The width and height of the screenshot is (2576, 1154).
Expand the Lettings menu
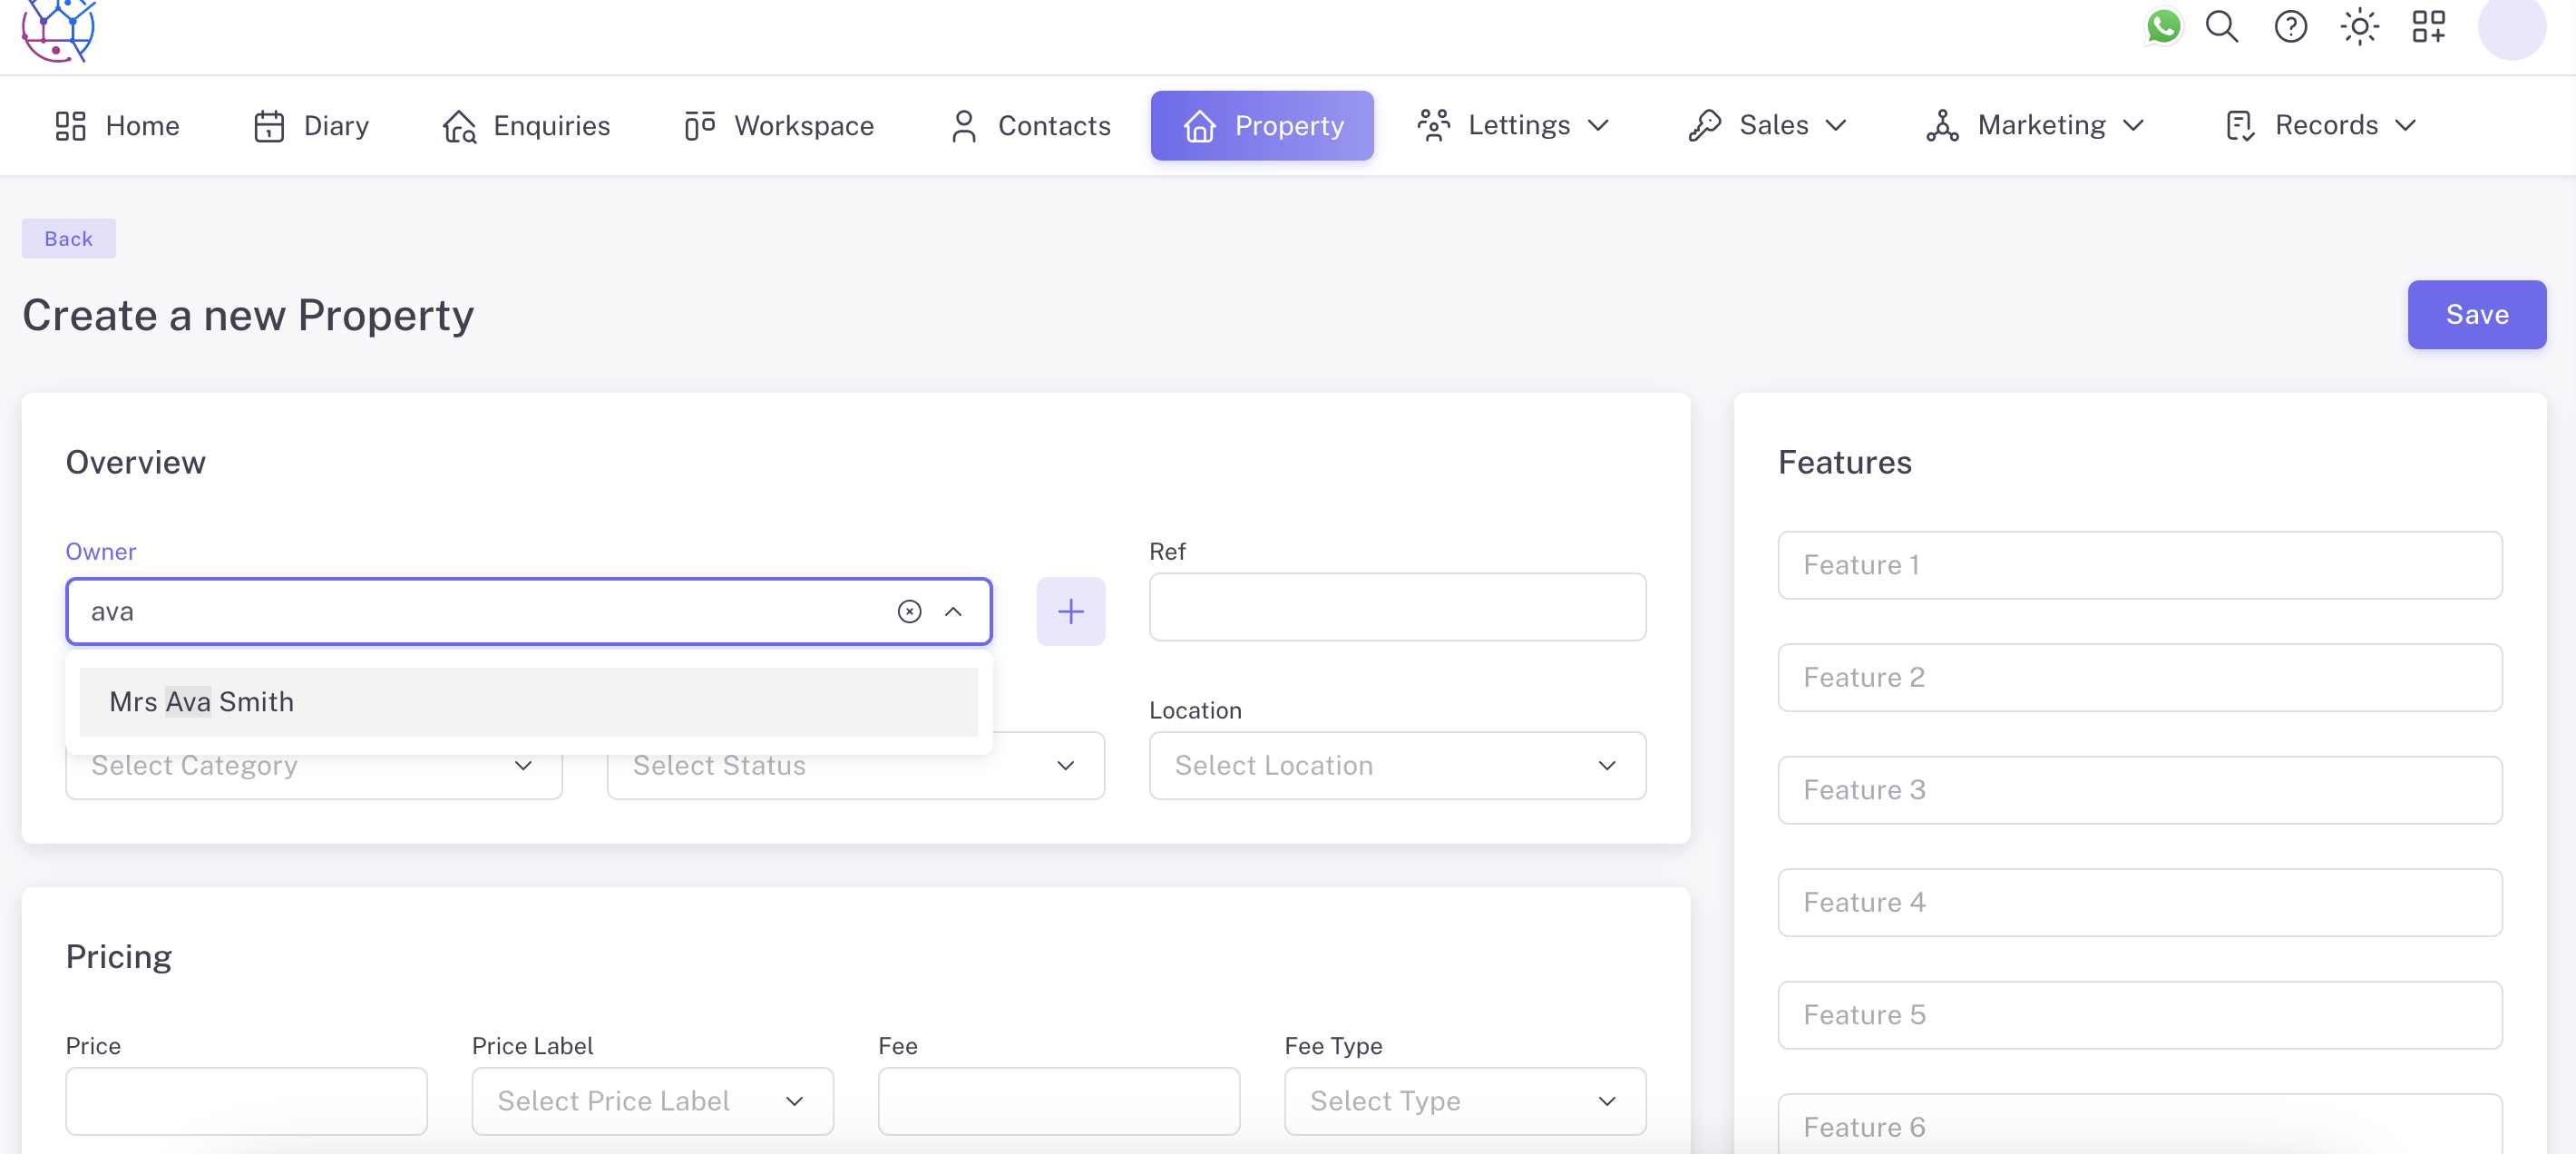tap(1513, 125)
